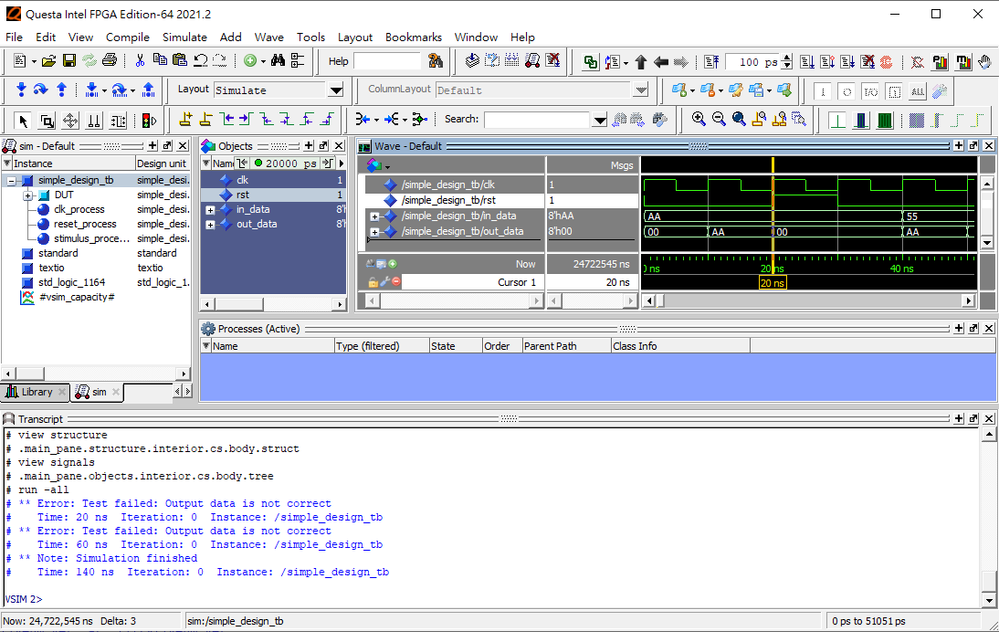The image size is (999, 632).
Task: Click the binoculars Find icon
Action: [277, 62]
